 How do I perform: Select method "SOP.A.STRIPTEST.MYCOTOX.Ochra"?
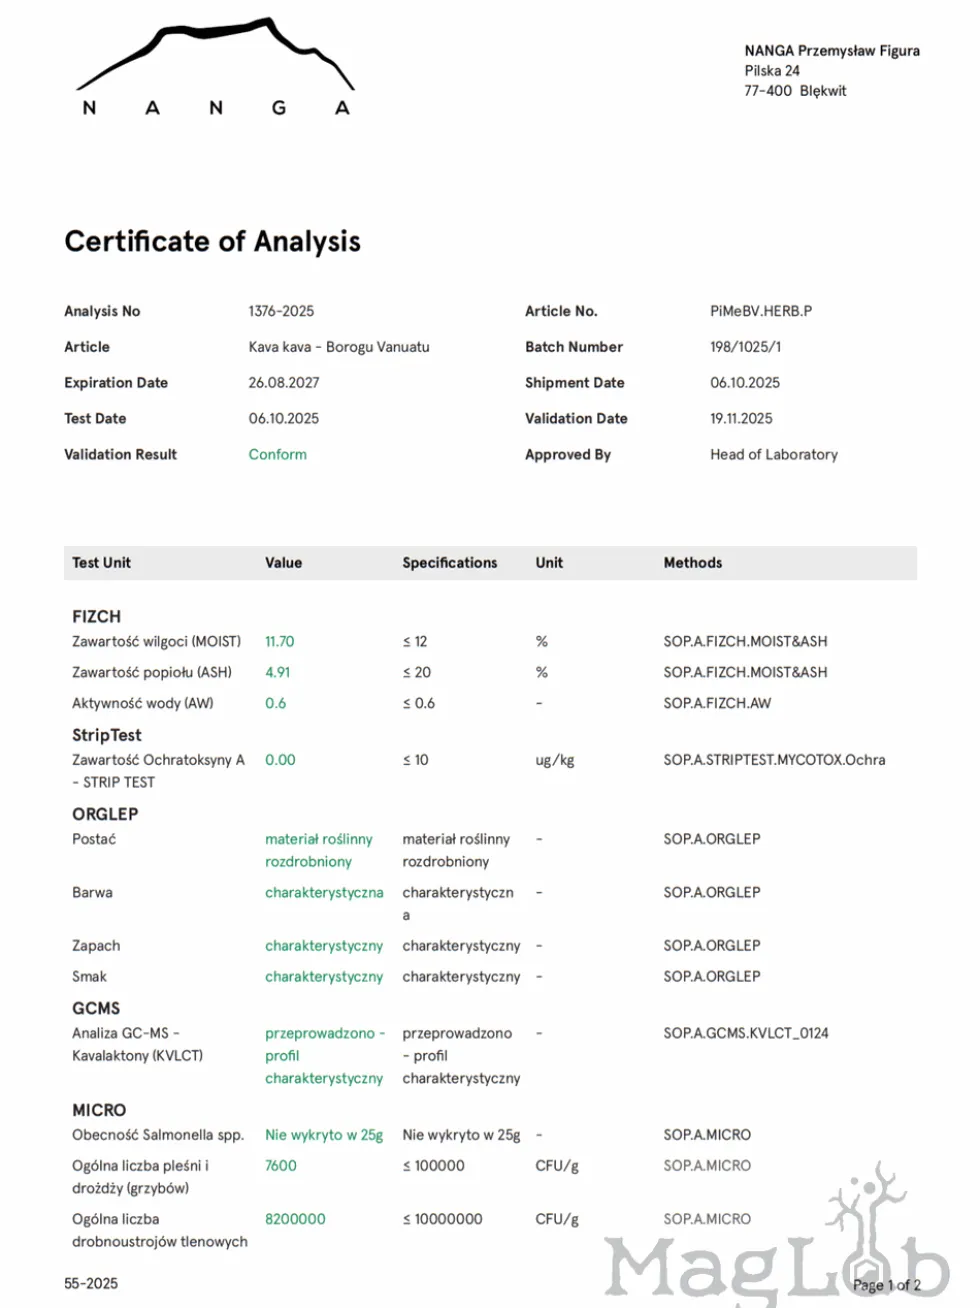(x=774, y=760)
